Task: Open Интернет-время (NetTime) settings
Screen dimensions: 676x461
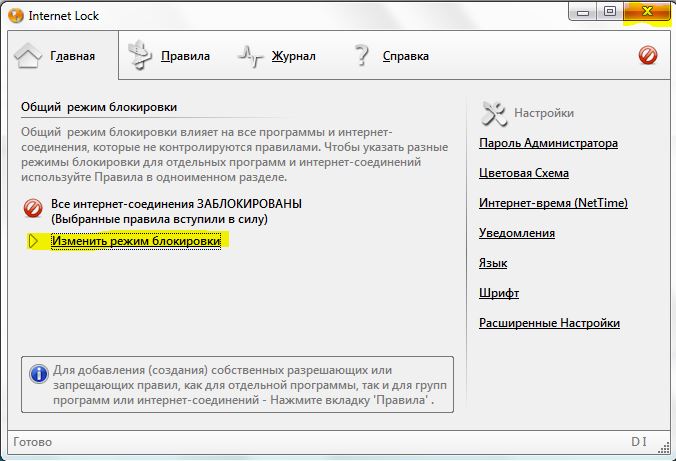Action: pos(553,203)
